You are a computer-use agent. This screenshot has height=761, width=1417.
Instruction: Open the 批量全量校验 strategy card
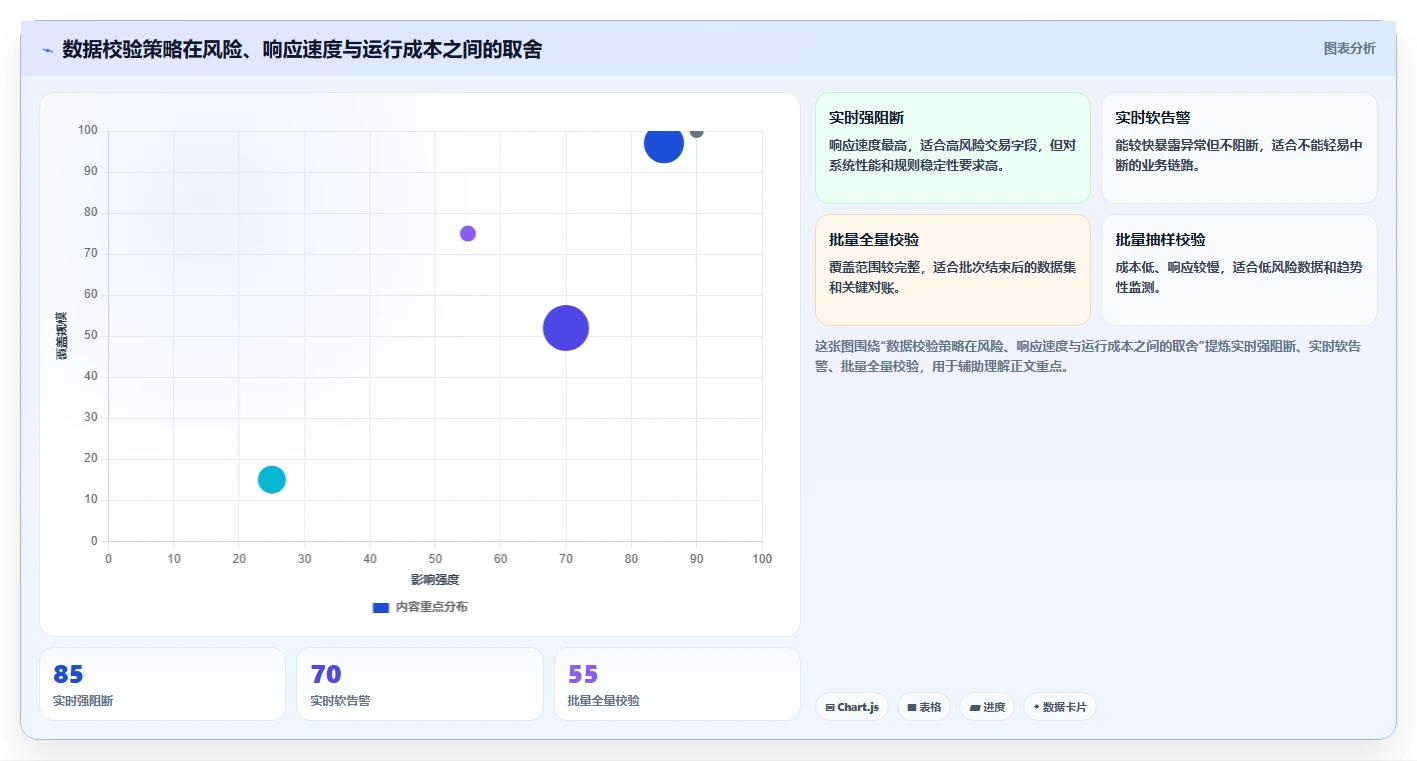point(953,270)
